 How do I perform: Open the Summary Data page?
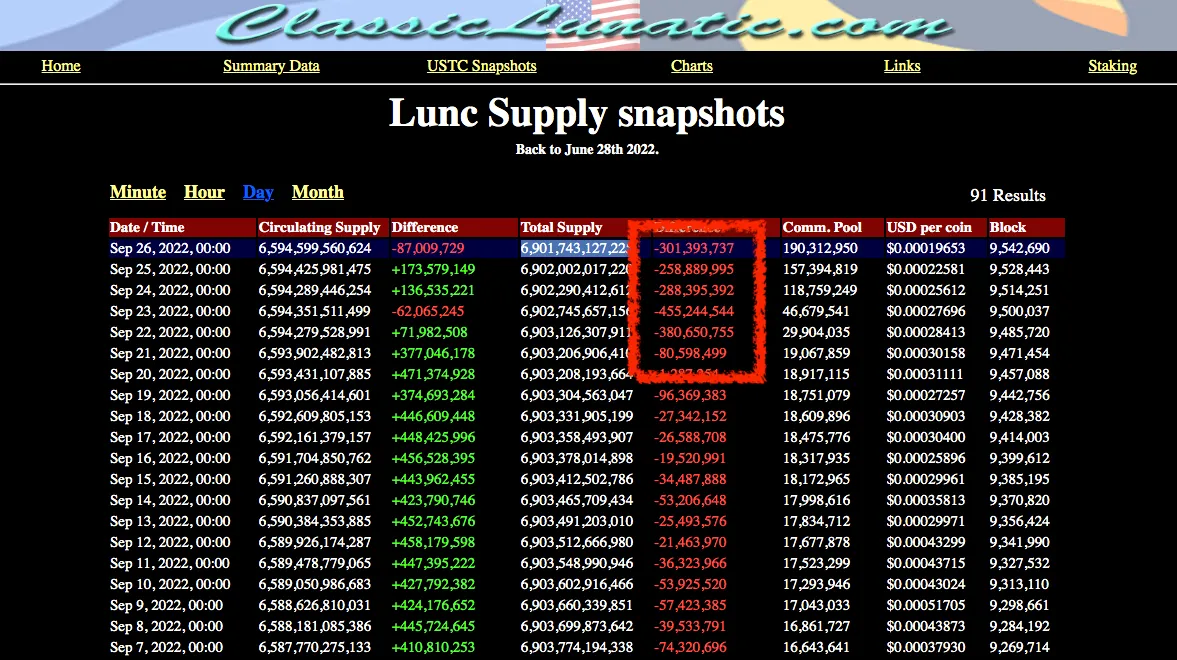pyautogui.click(x=271, y=66)
